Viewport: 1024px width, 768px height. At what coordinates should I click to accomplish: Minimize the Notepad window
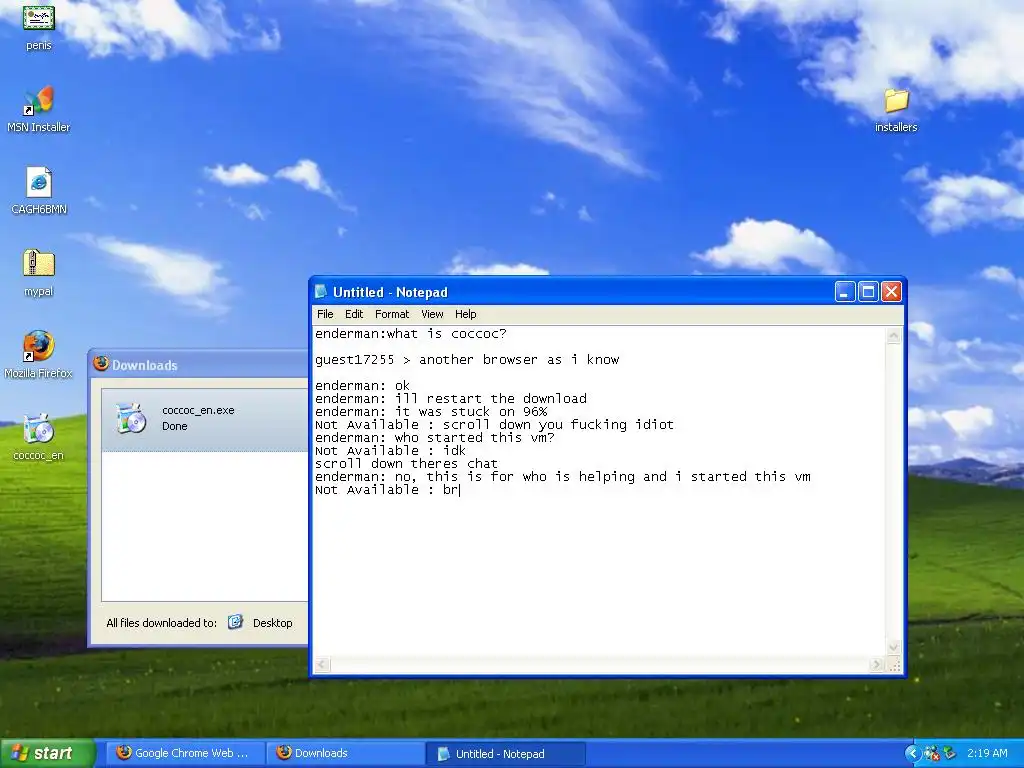845,292
